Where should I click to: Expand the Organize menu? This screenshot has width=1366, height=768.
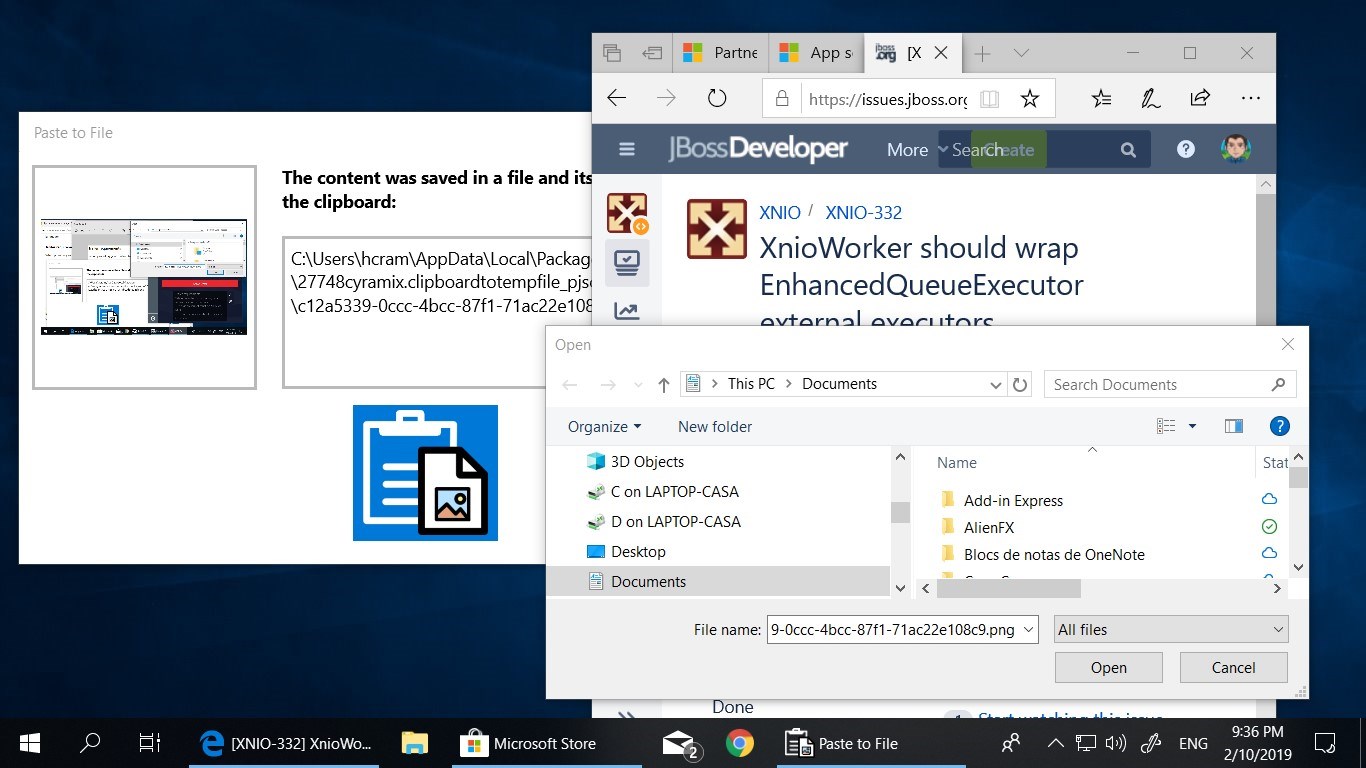pyautogui.click(x=604, y=426)
